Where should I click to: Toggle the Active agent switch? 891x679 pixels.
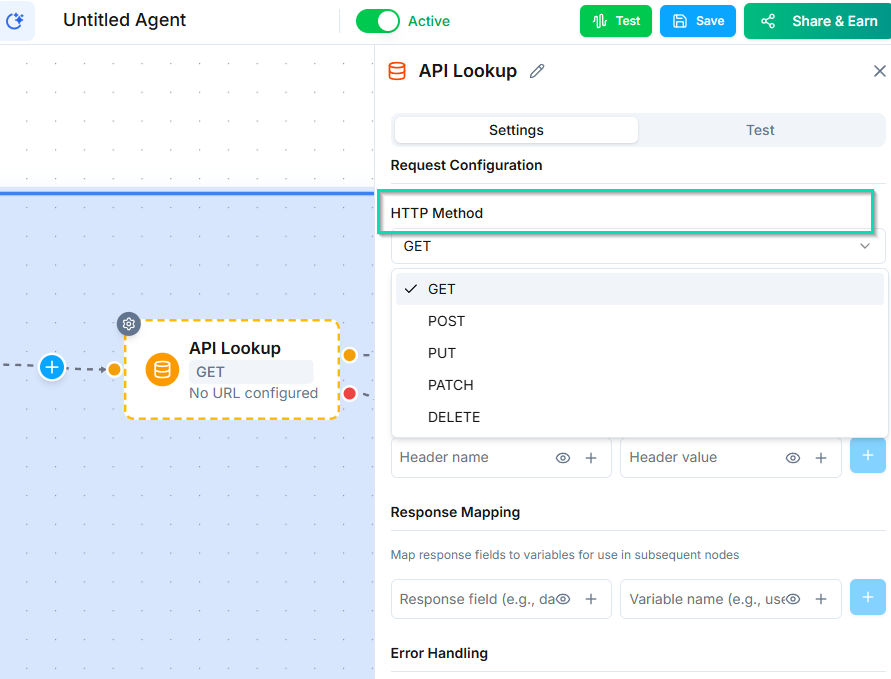point(378,21)
